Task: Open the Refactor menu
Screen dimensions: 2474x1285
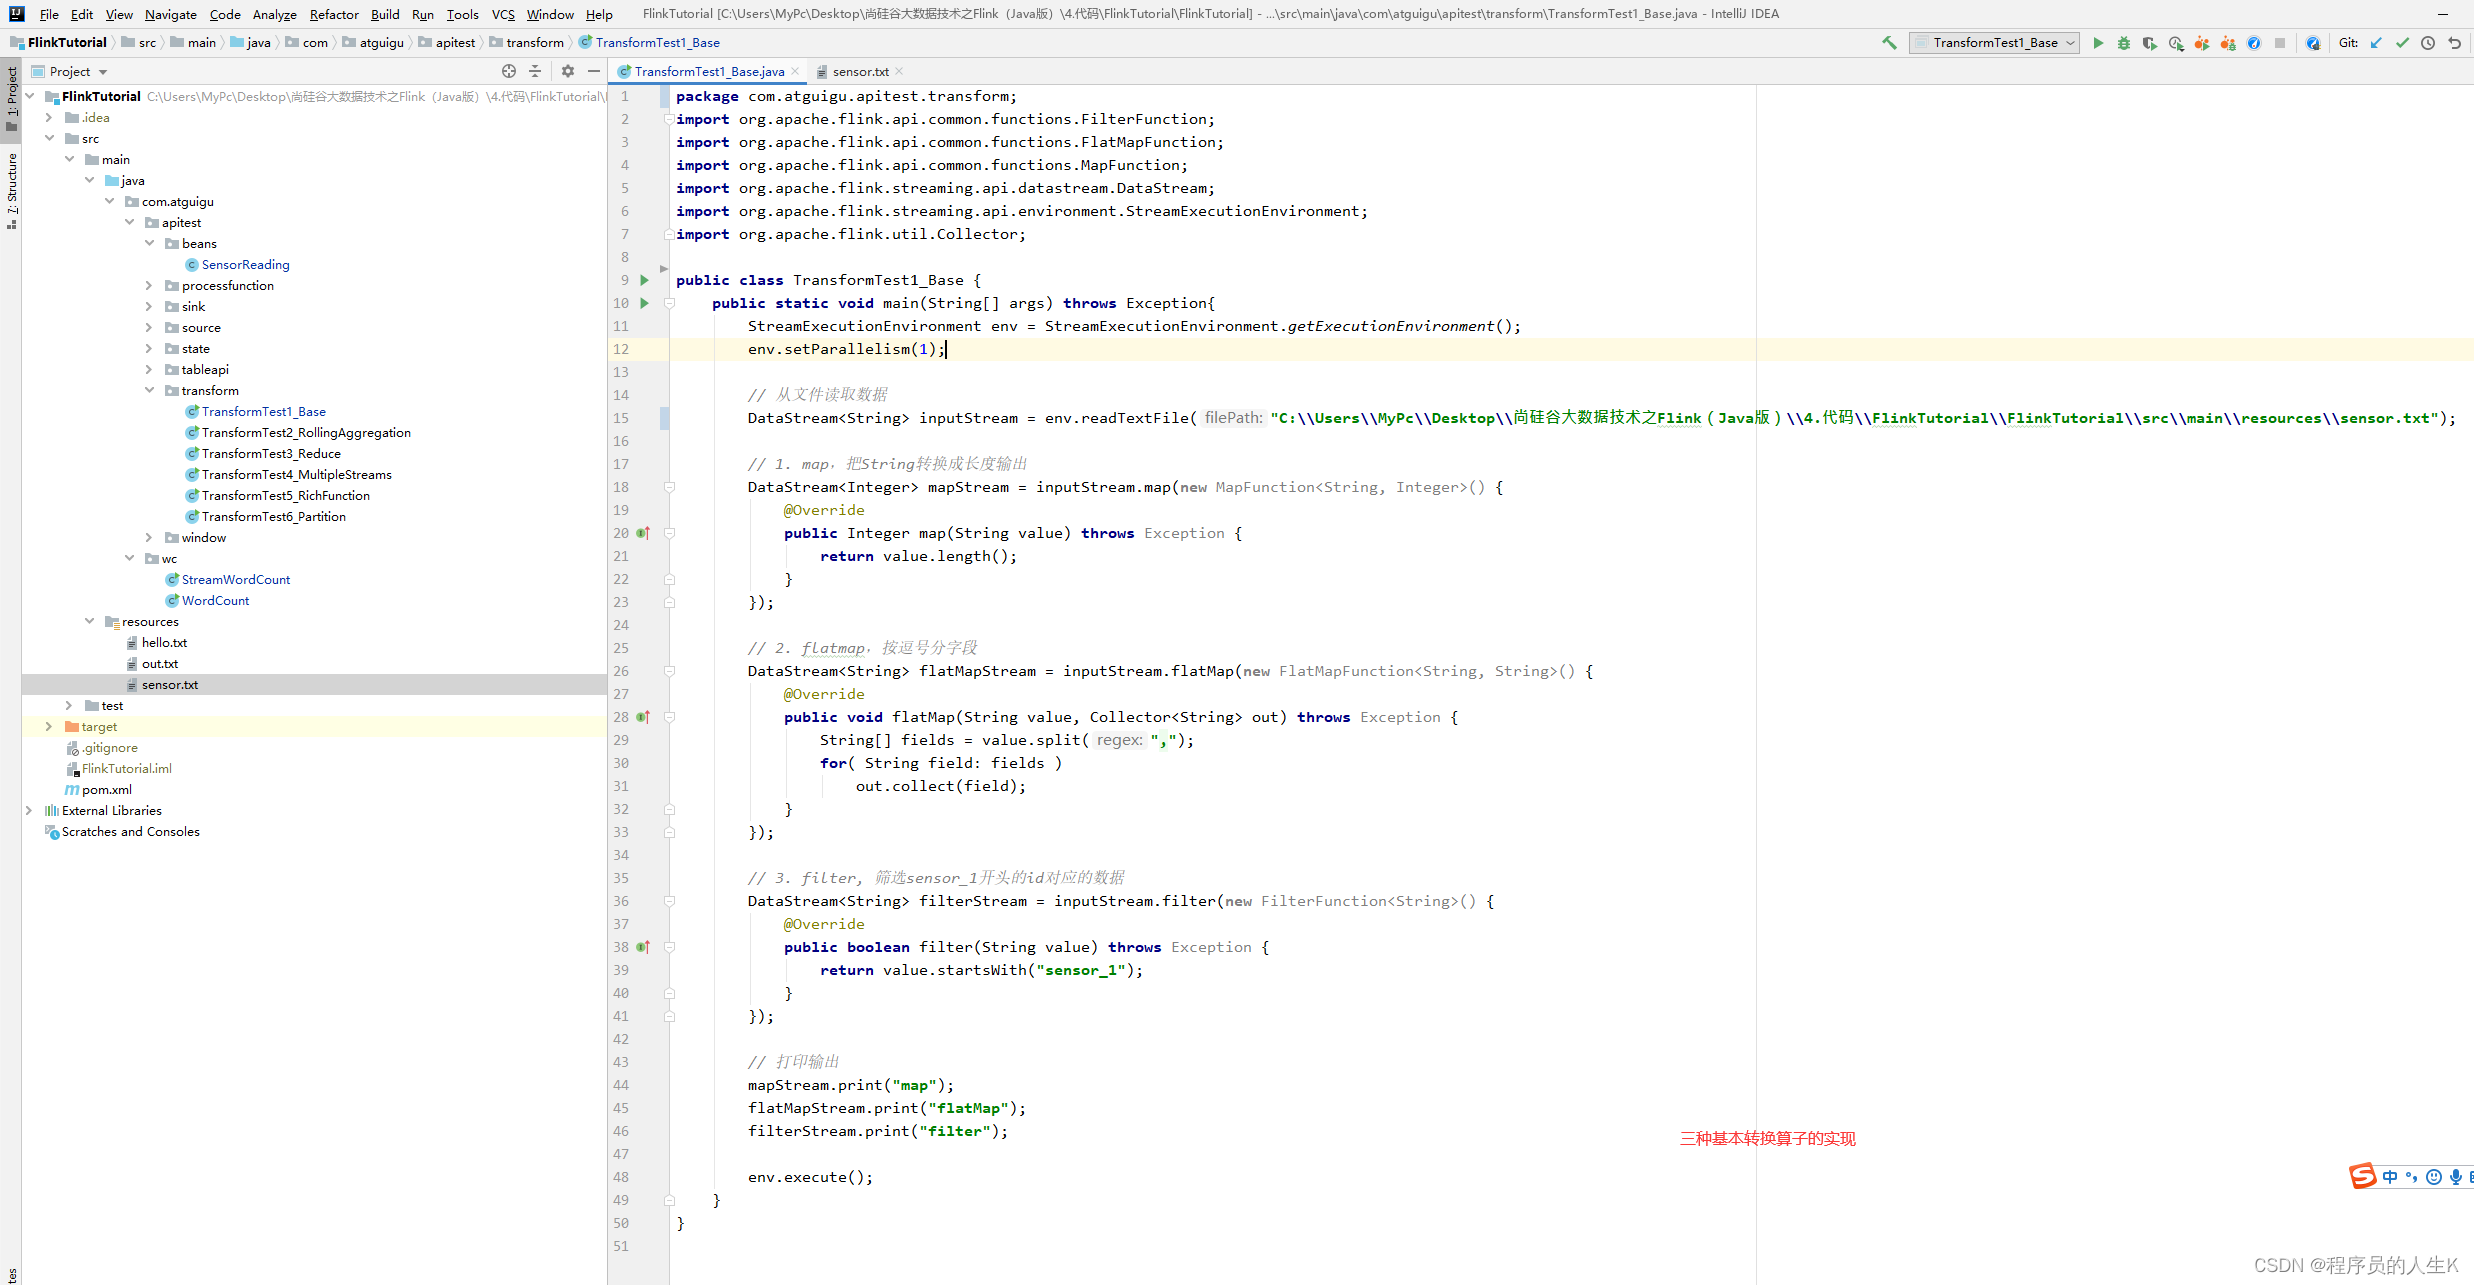Action: tap(334, 14)
